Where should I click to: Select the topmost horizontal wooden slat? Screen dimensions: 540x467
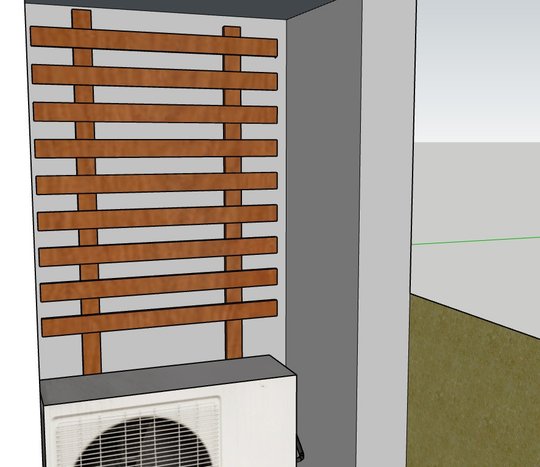[x=154, y=42]
